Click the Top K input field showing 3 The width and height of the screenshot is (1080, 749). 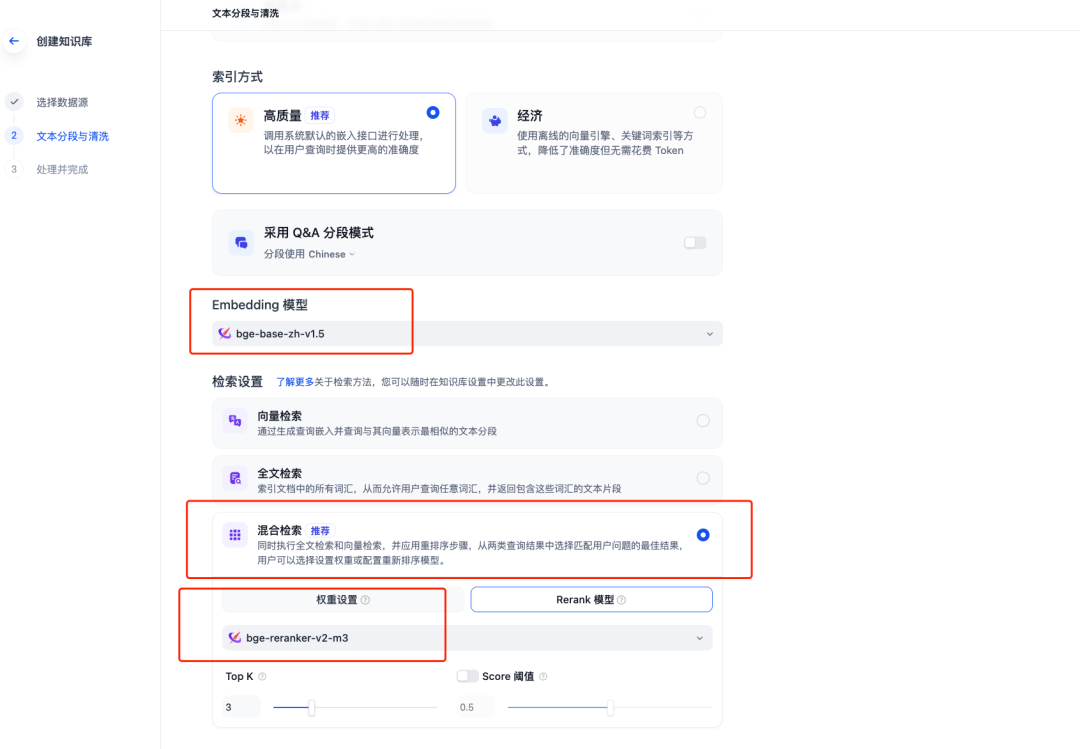[x=239, y=707]
